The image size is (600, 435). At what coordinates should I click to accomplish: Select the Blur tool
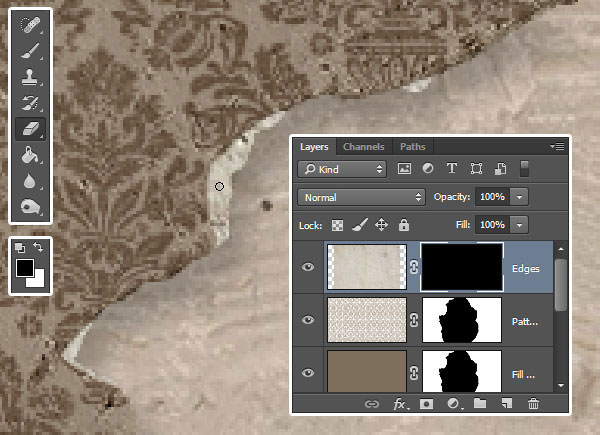(30, 182)
